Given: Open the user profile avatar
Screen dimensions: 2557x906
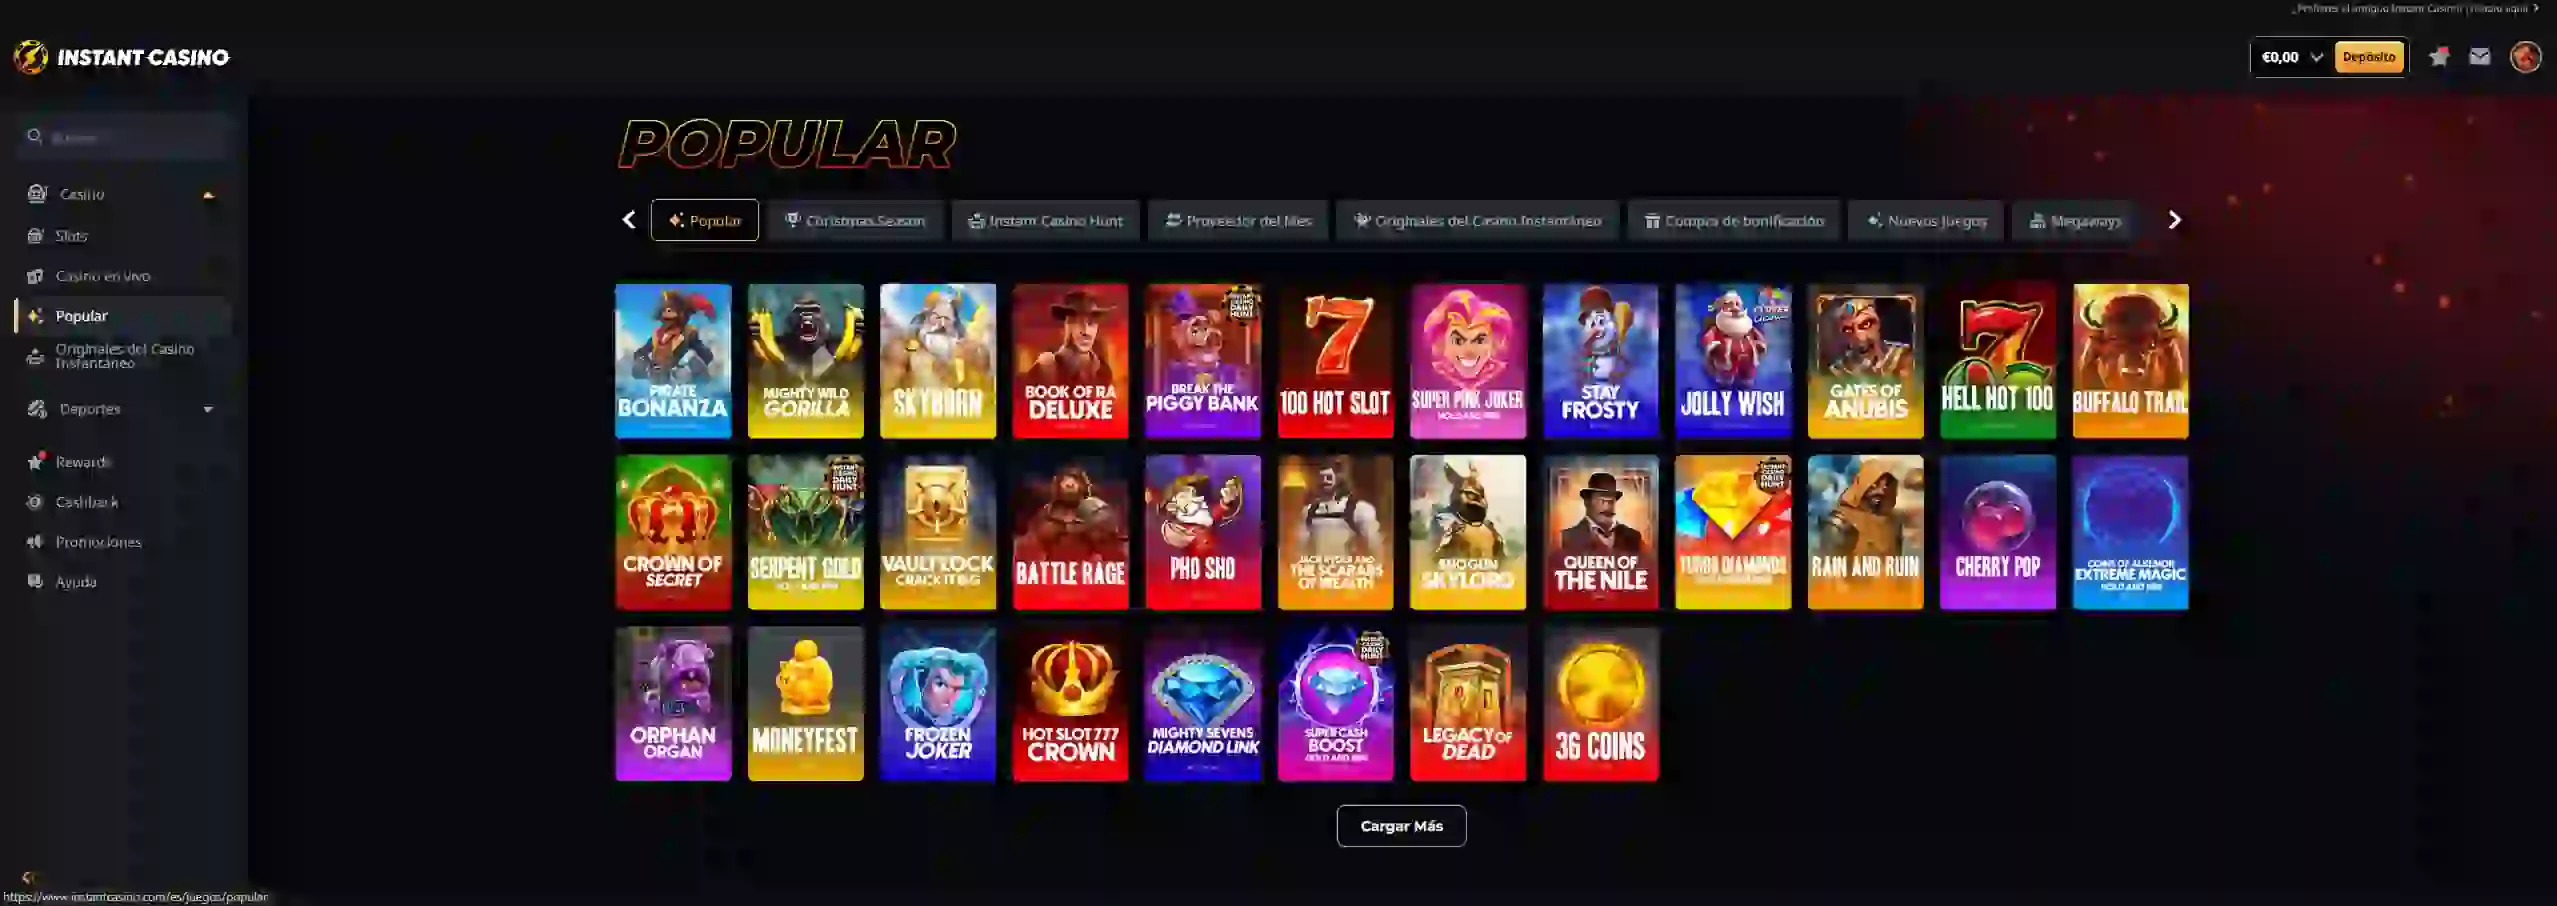Looking at the screenshot, I should [2525, 57].
